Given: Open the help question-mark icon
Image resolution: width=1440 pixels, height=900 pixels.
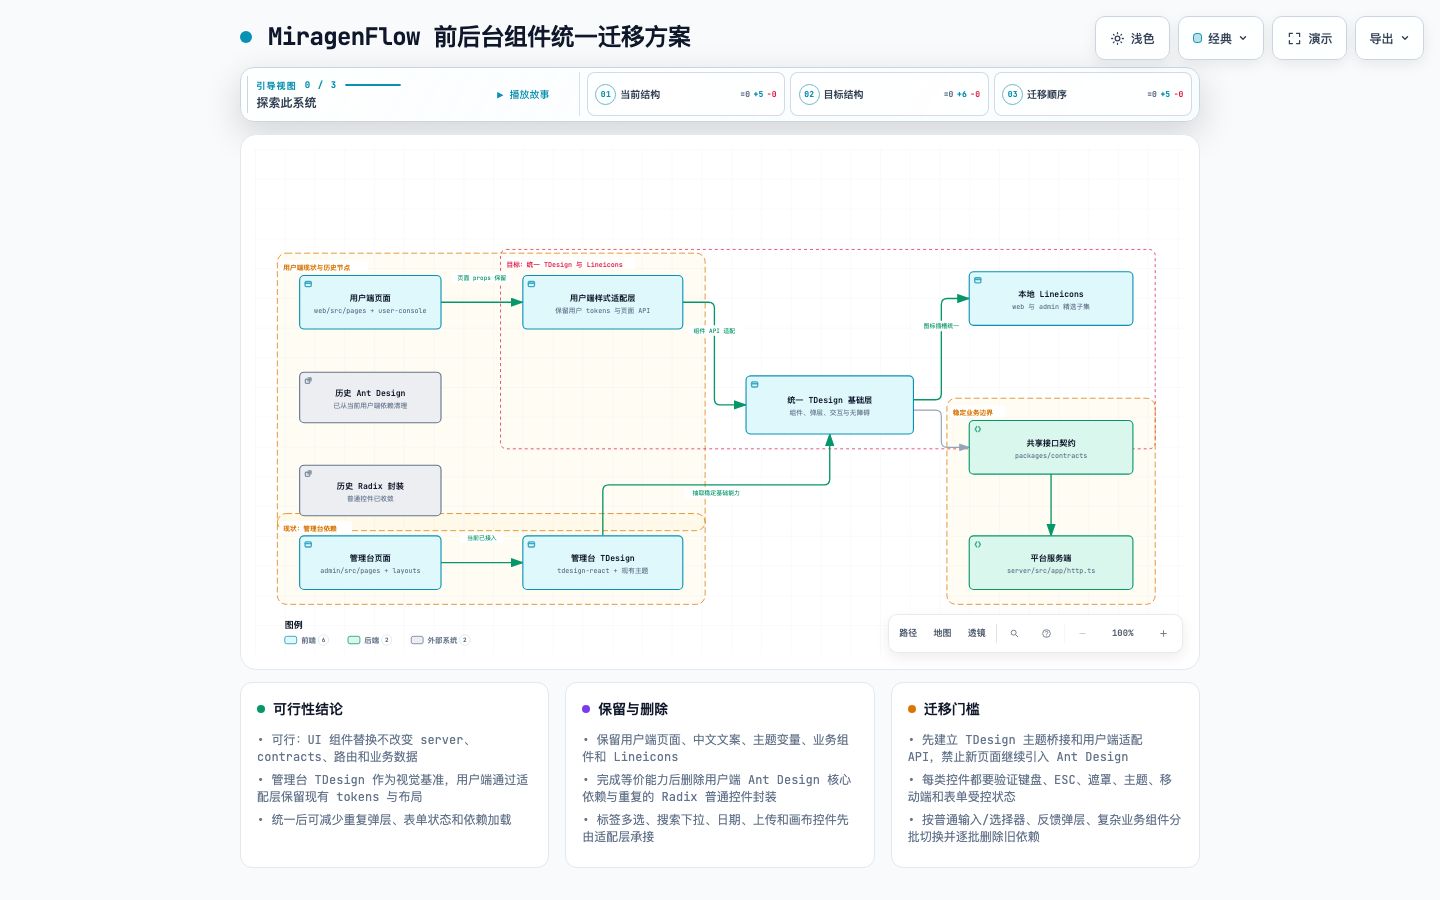Looking at the screenshot, I should 1046,633.
